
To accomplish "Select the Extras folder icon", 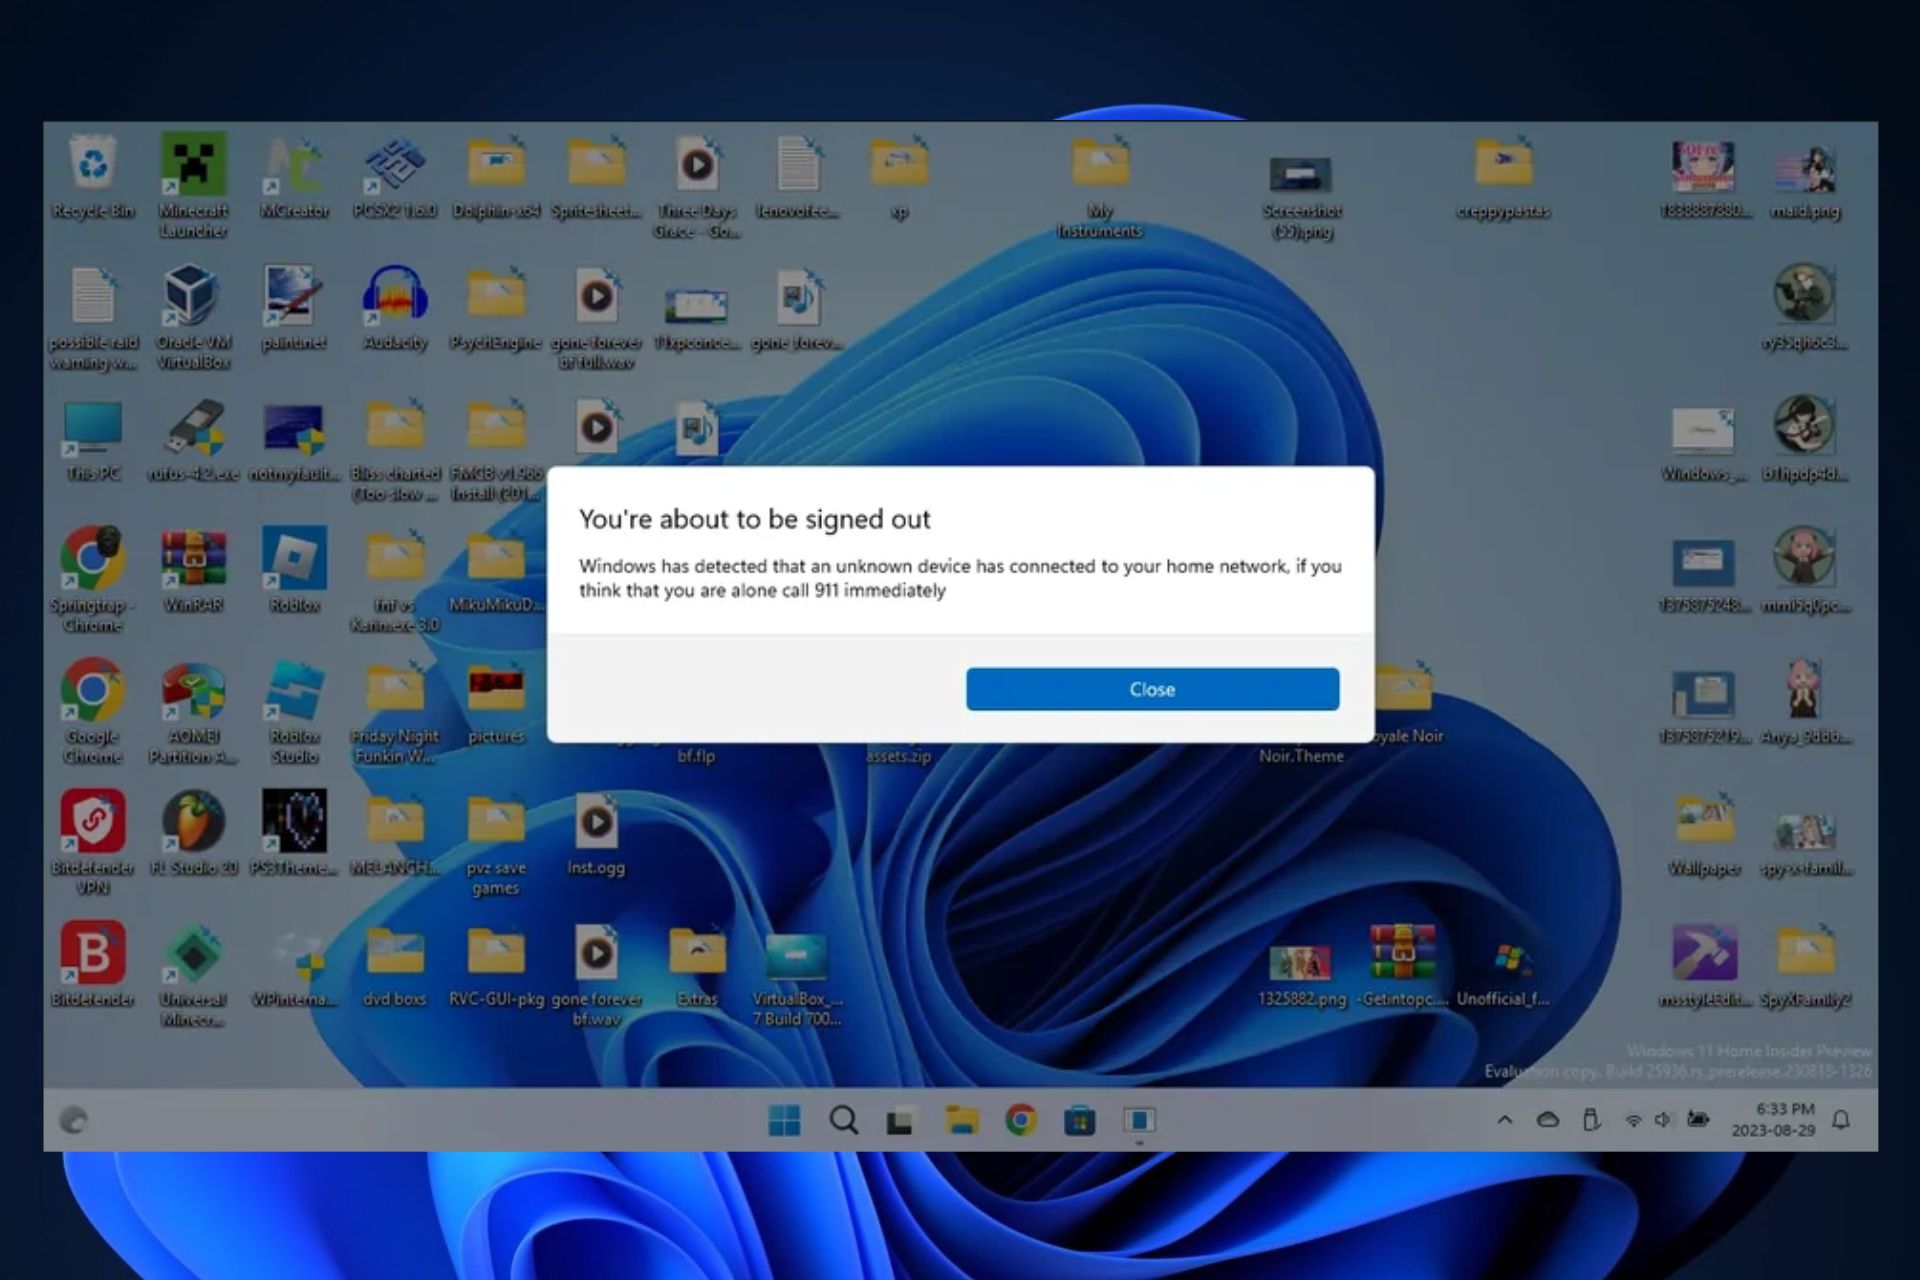I will 697,965.
